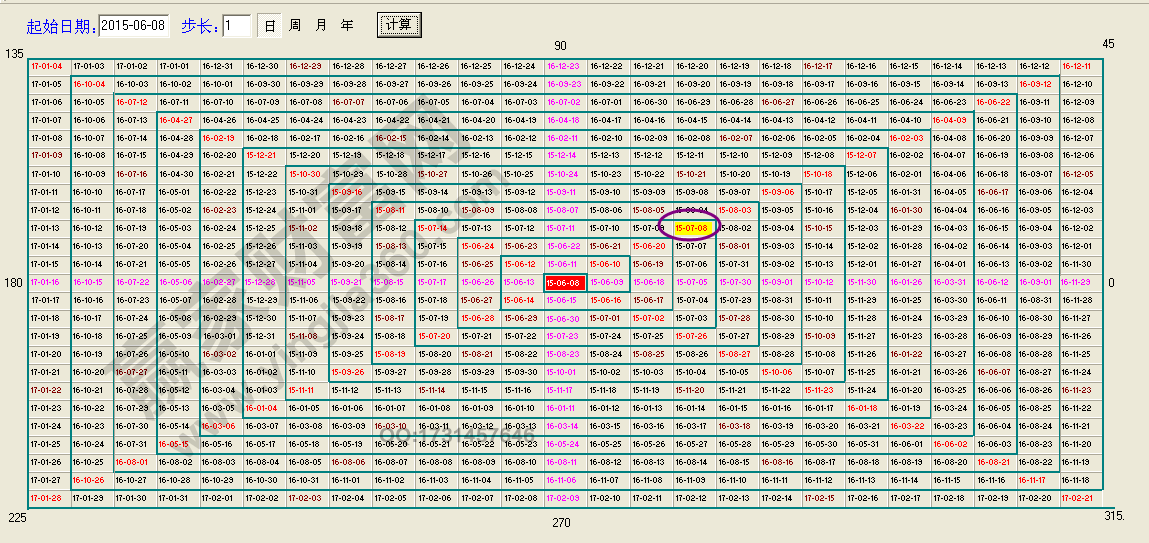Image resolution: width=1149 pixels, height=543 pixels.
Task: Click the leftmost middle-row cell 17-01-16
Action: click(46, 282)
